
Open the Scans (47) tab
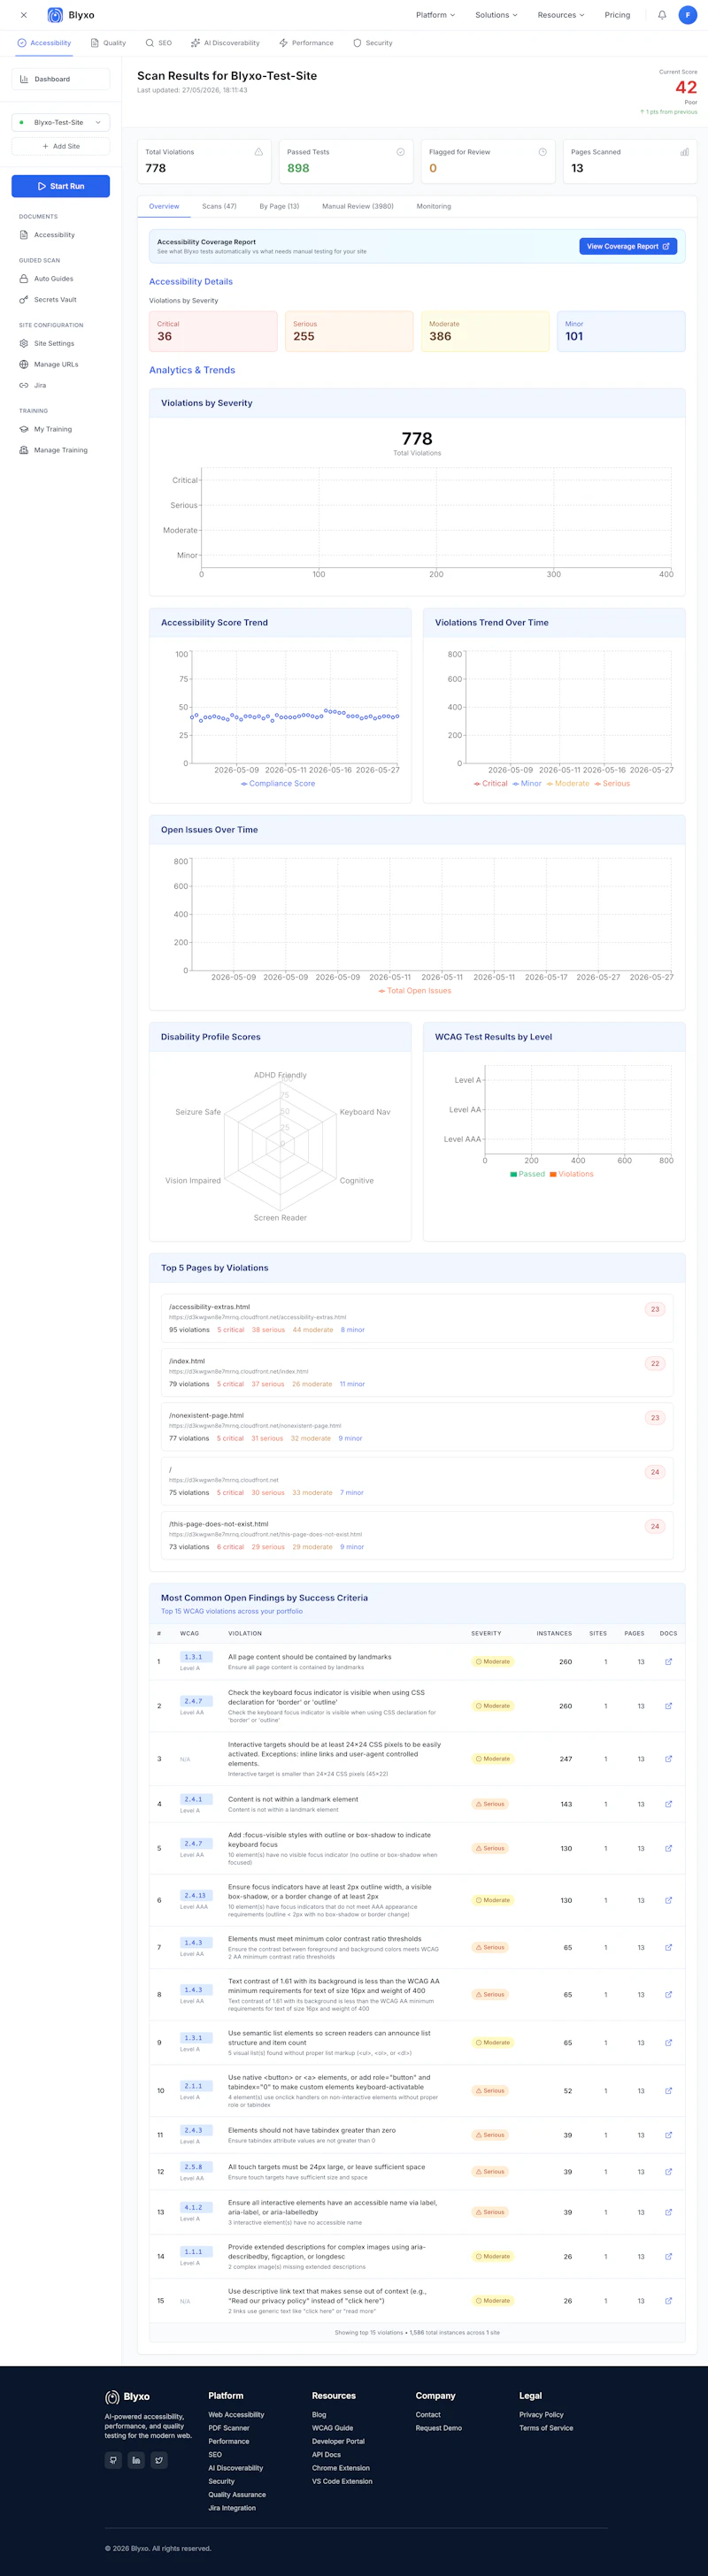(x=219, y=206)
